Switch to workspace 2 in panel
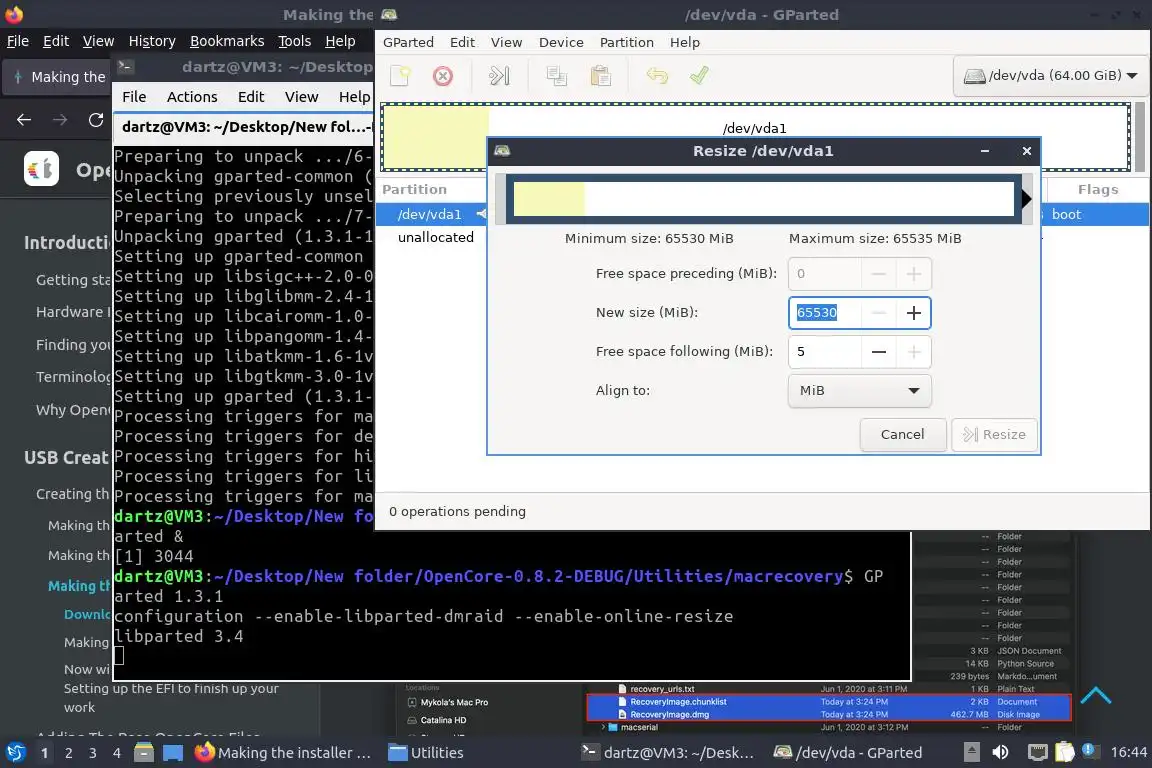1152x768 pixels. (x=68, y=753)
